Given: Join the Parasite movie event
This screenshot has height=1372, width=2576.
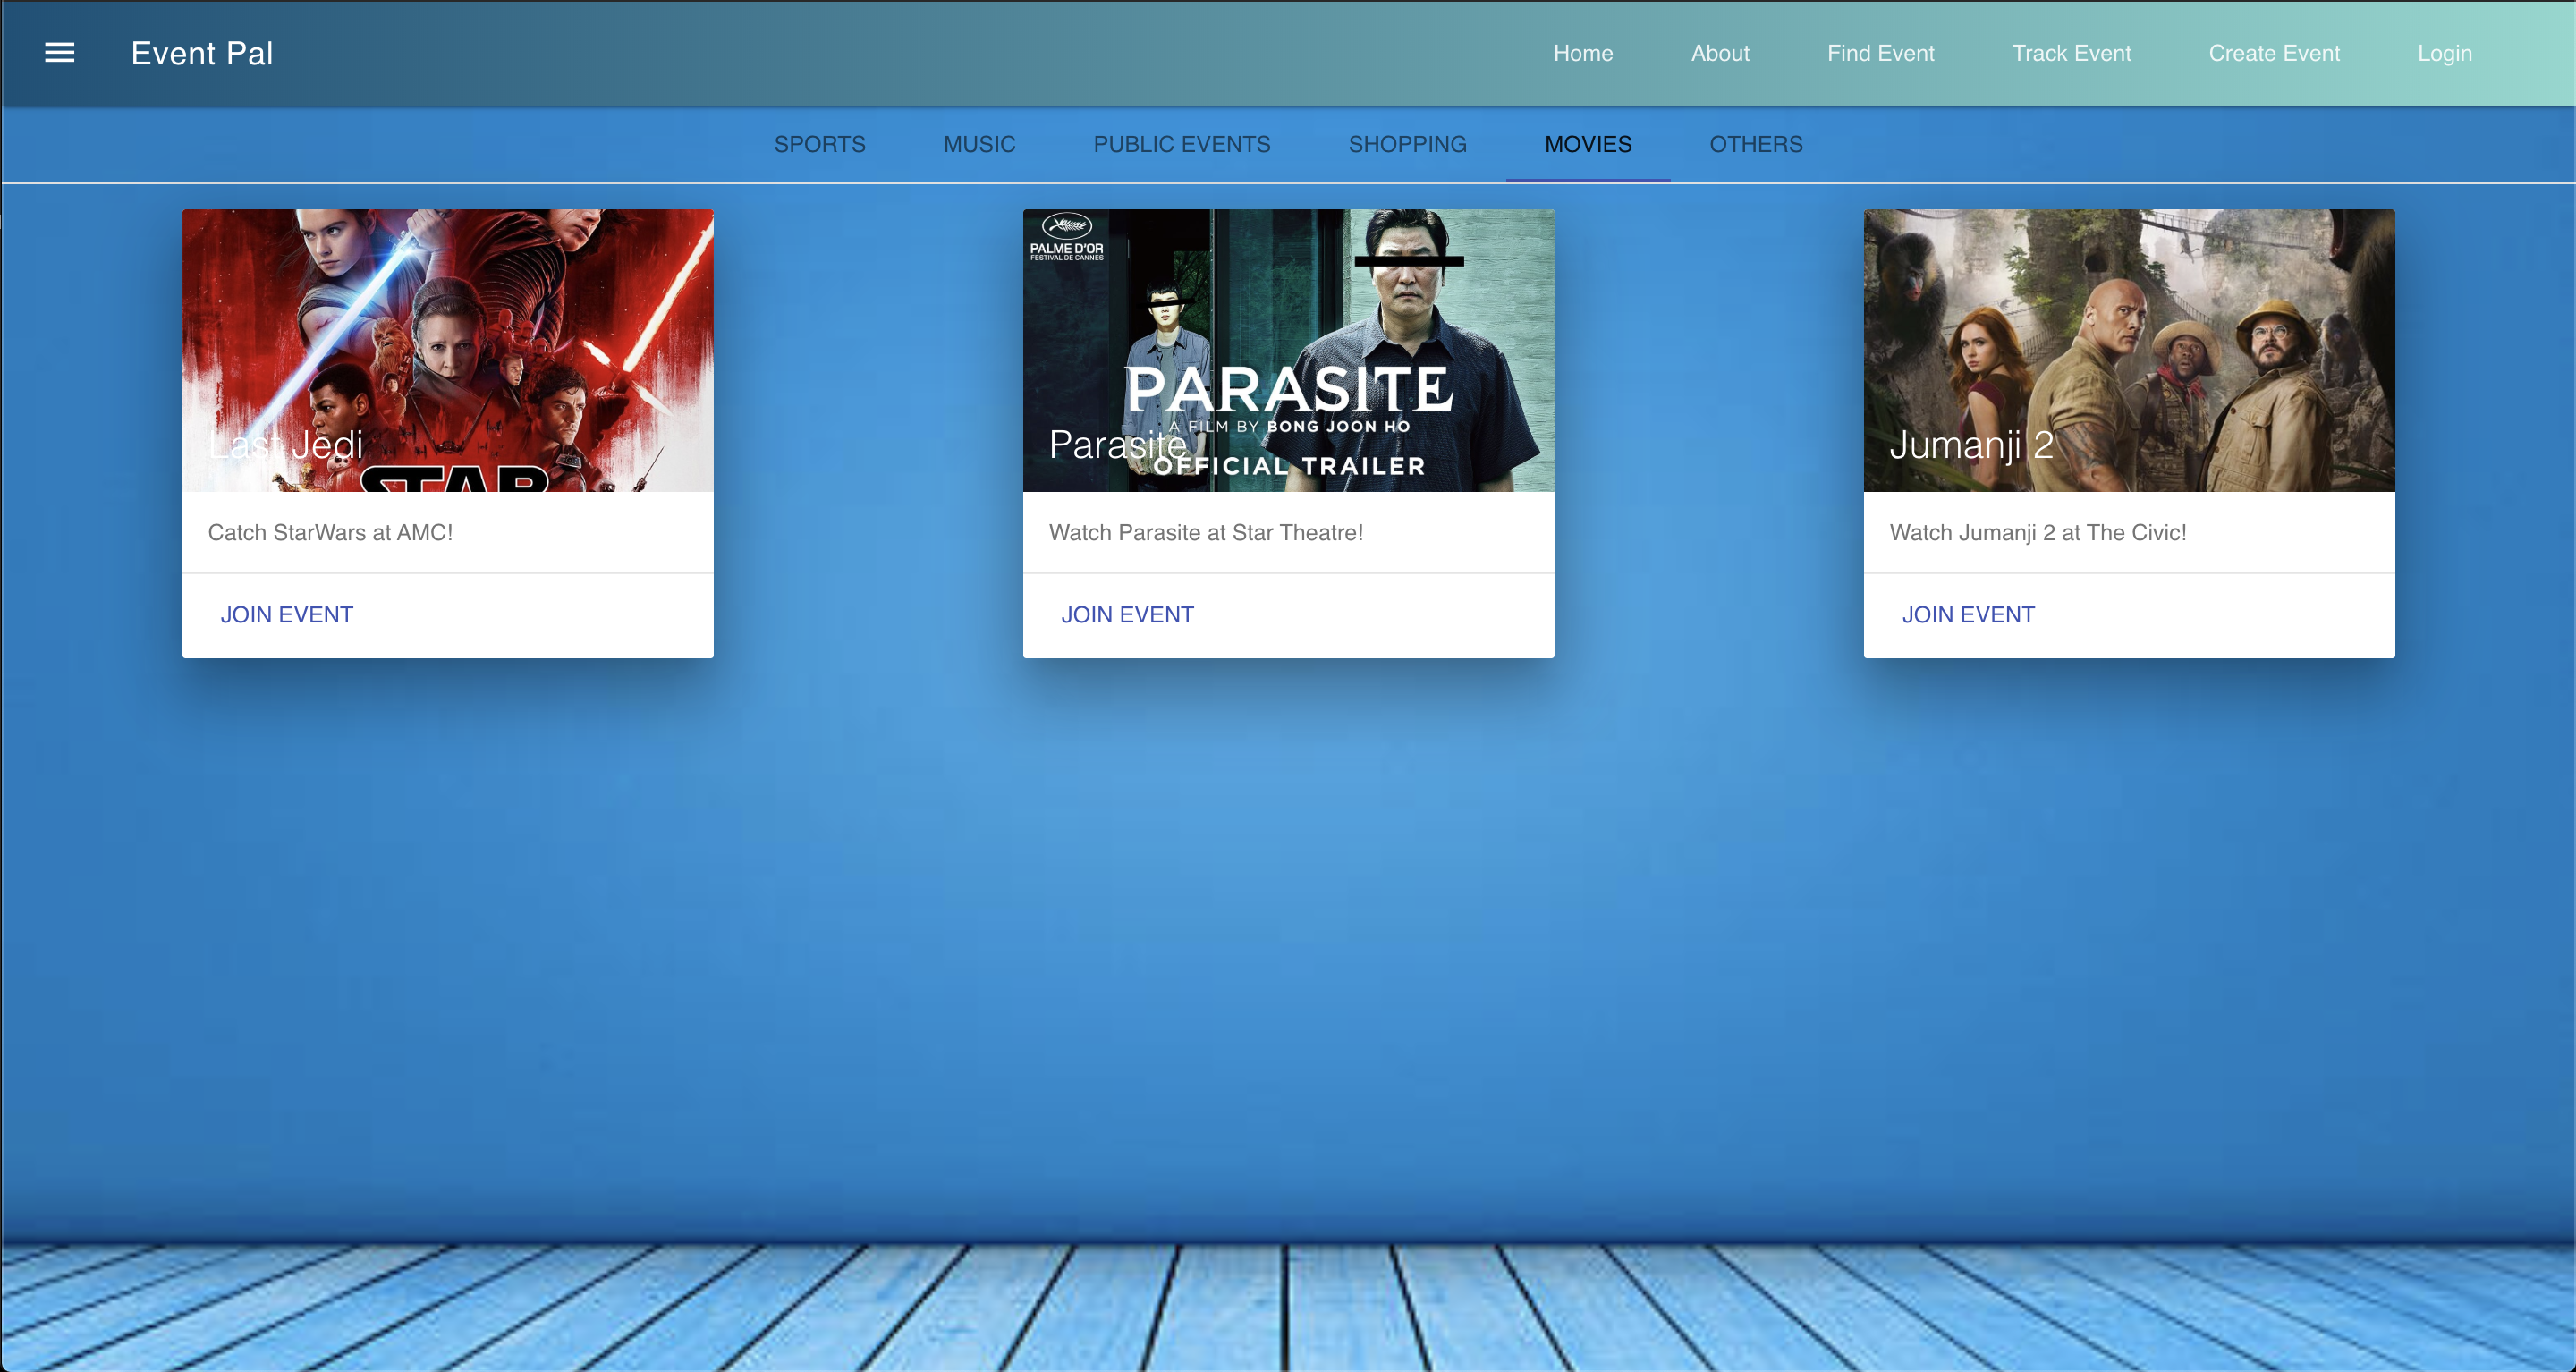Looking at the screenshot, I should point(1127,614).
